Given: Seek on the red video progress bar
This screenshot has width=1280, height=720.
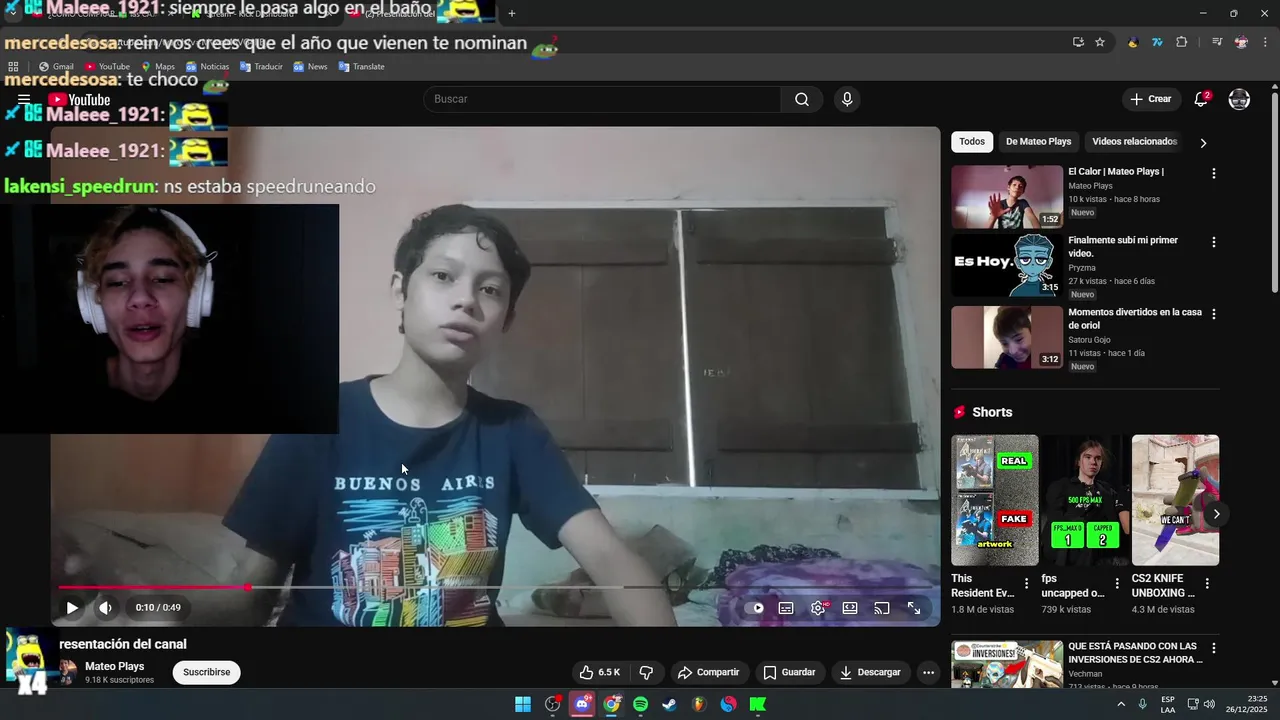Looking at the screenshot, I should [x=495, y=587].
